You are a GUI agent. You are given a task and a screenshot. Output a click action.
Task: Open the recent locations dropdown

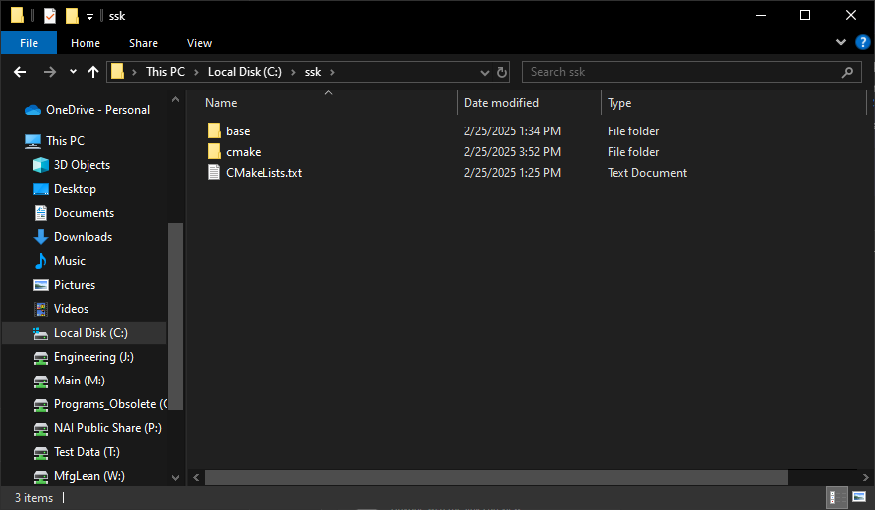pyautogui.click(x=73, y=71)
